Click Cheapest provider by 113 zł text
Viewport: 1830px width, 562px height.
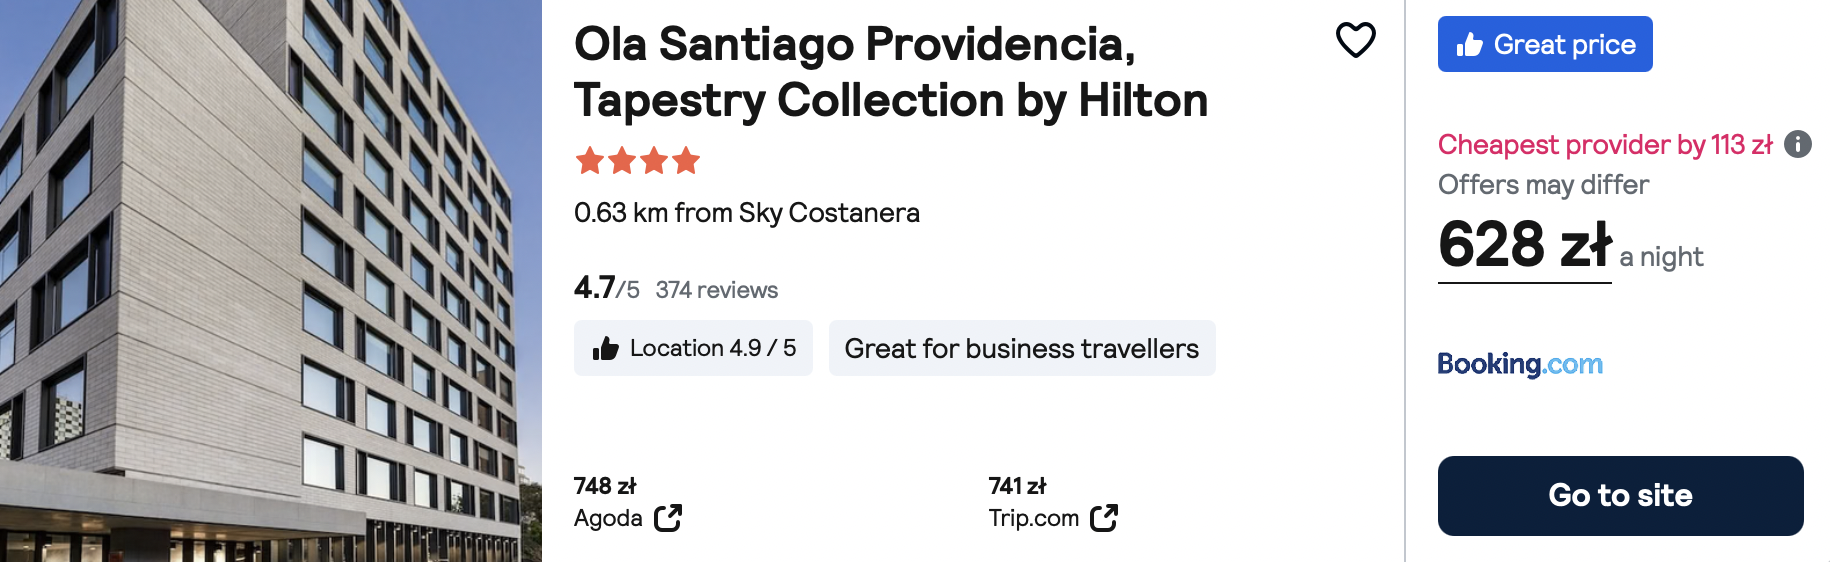pos(1605,145)
